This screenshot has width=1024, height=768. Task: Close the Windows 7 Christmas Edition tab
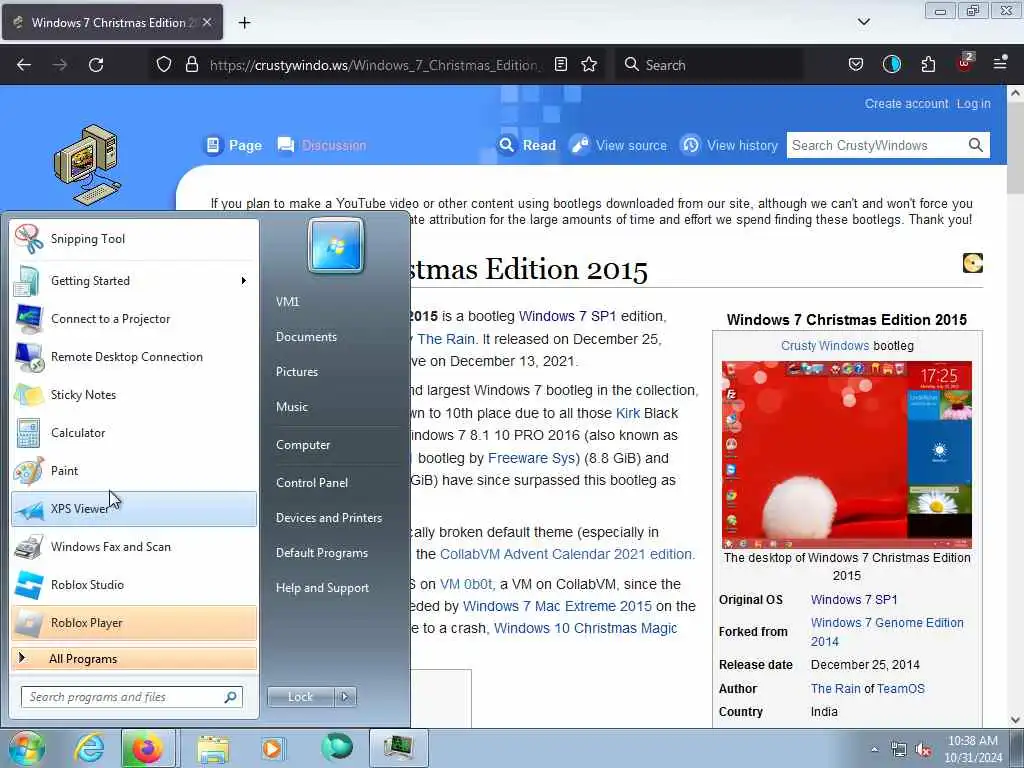[x=207, y=22]
